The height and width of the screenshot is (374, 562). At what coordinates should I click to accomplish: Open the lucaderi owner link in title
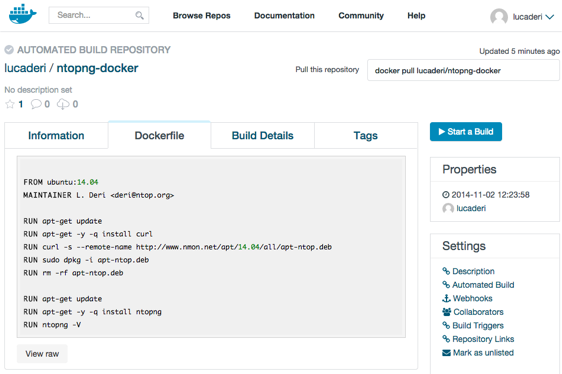(25, 68)
